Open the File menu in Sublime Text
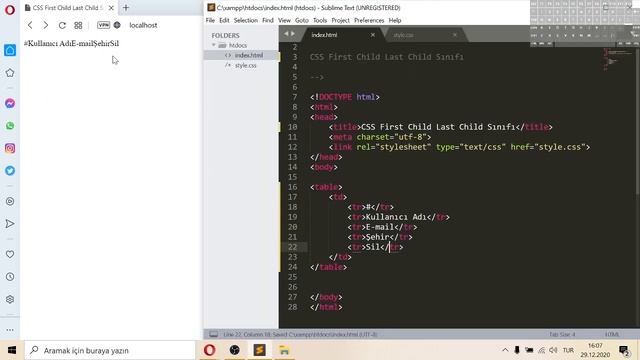Viewport: 640px width, 360px height. click(x=210, y=20)
